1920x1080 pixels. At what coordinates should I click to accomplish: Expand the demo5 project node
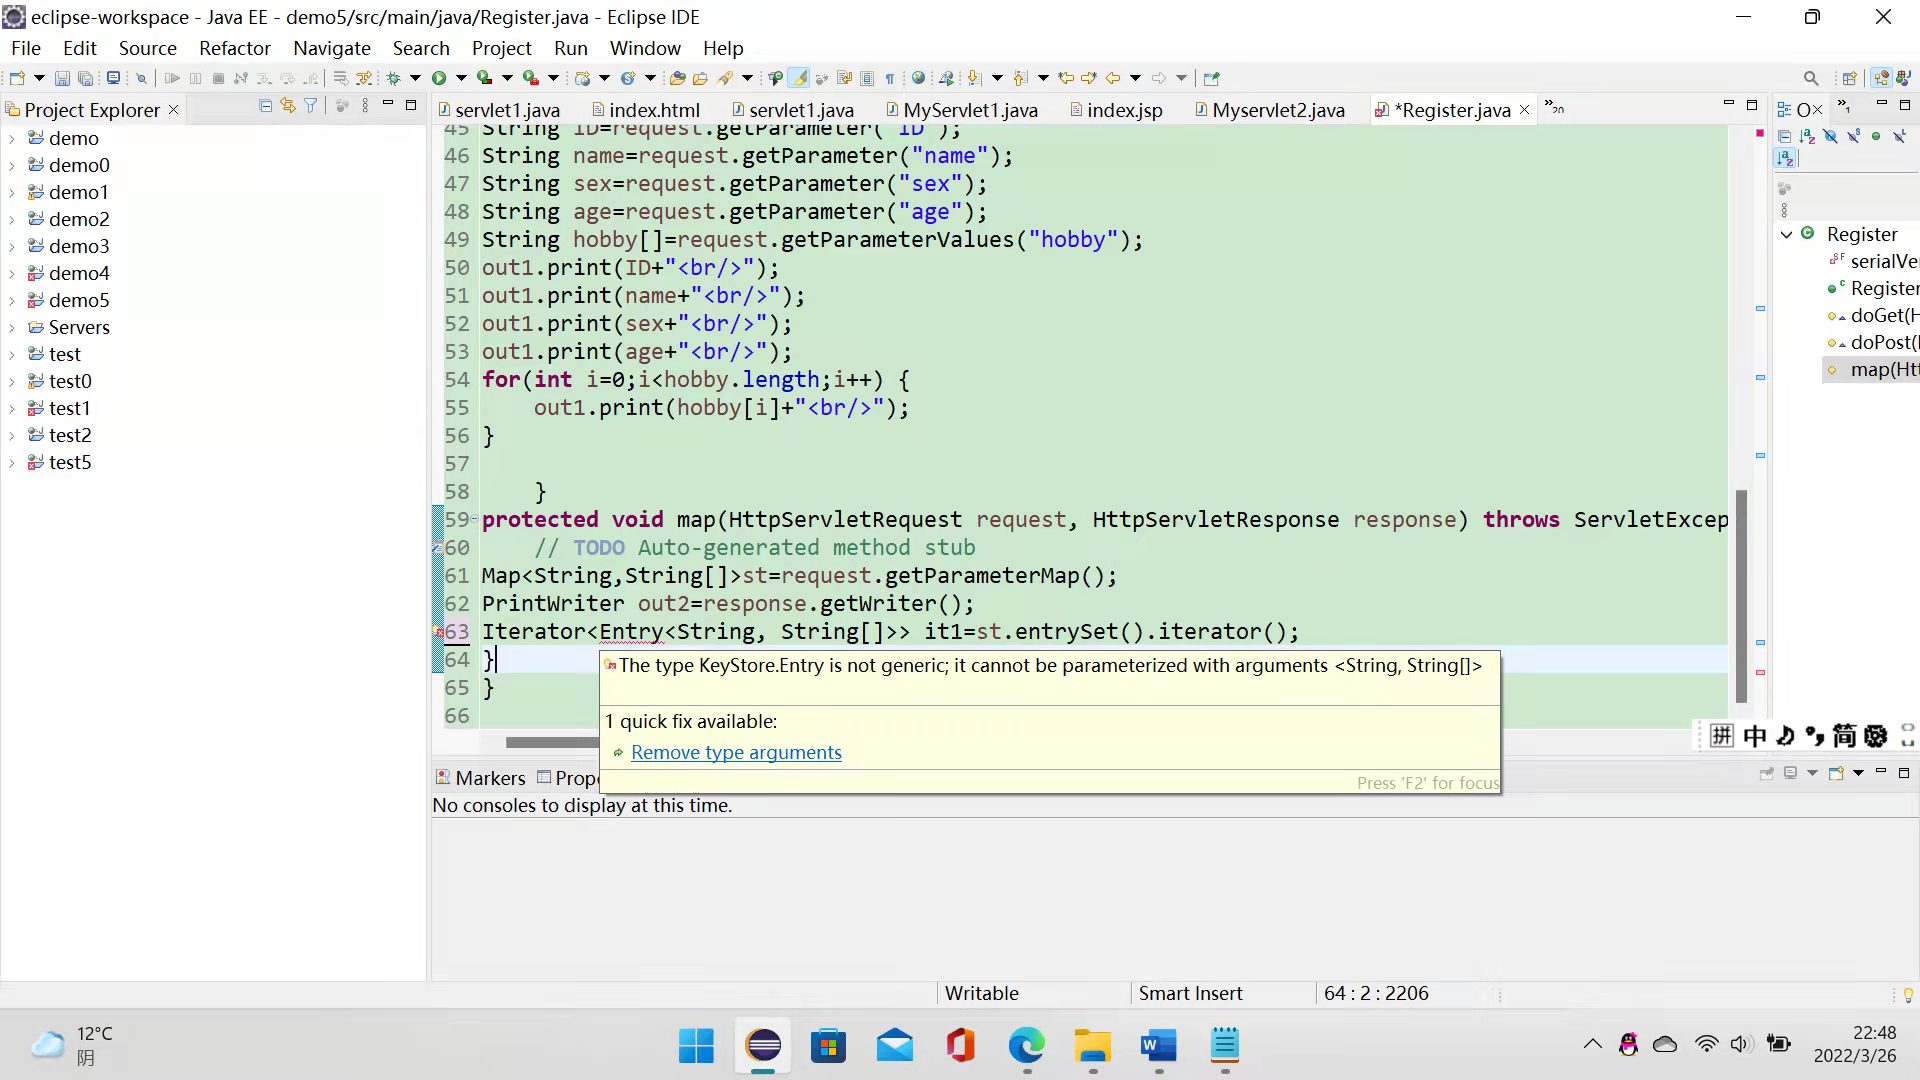[x=10, y=300]
